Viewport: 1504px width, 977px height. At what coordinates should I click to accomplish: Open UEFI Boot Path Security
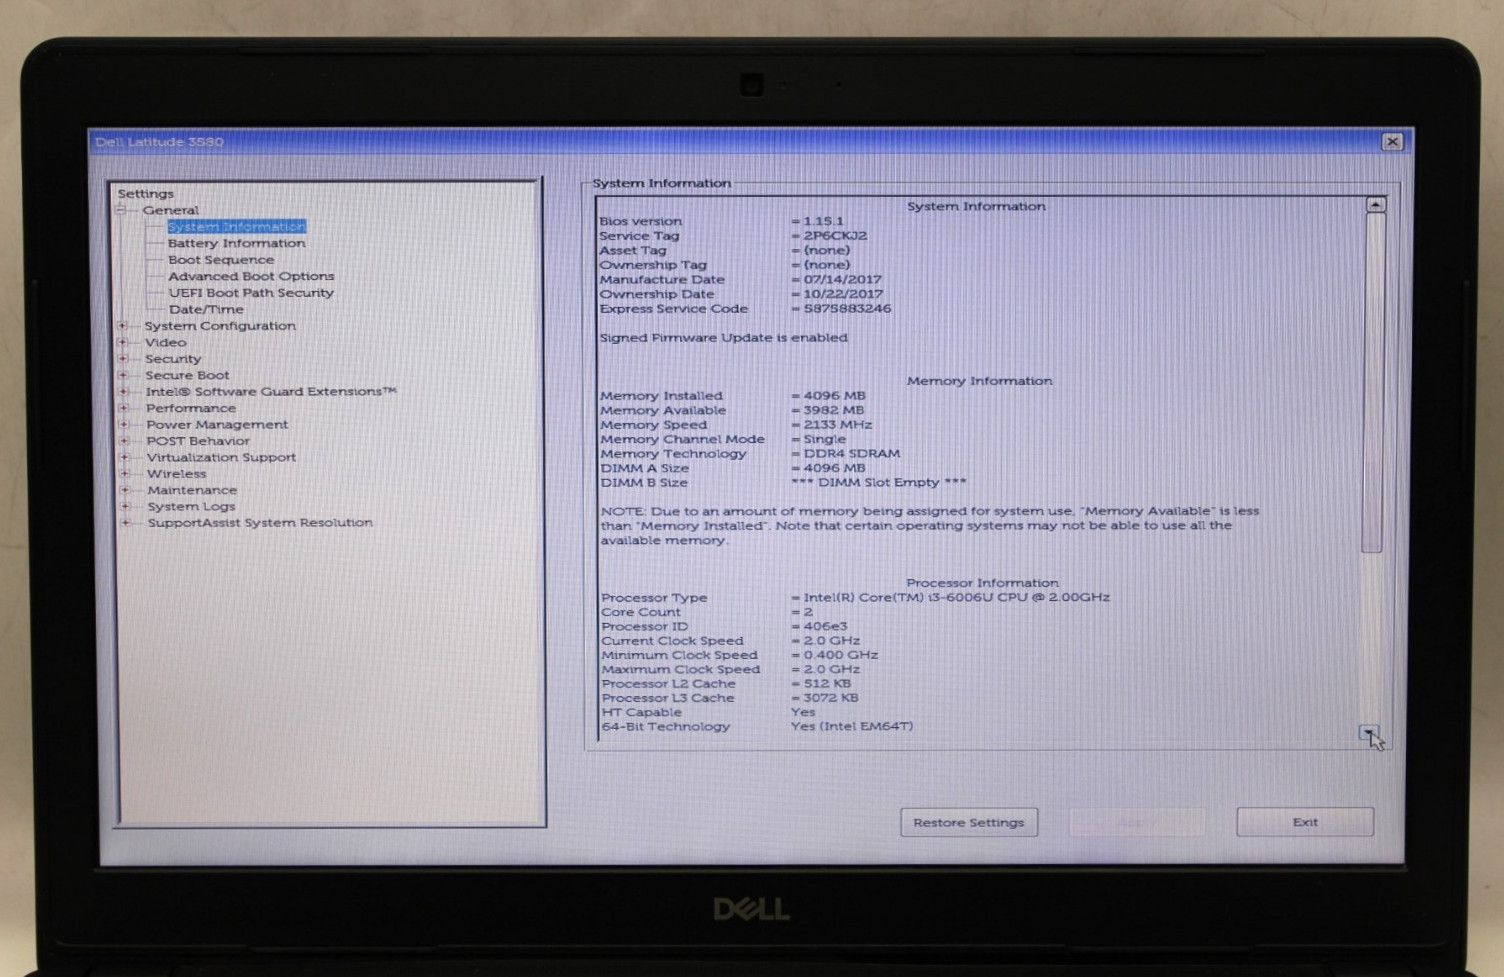251,293
